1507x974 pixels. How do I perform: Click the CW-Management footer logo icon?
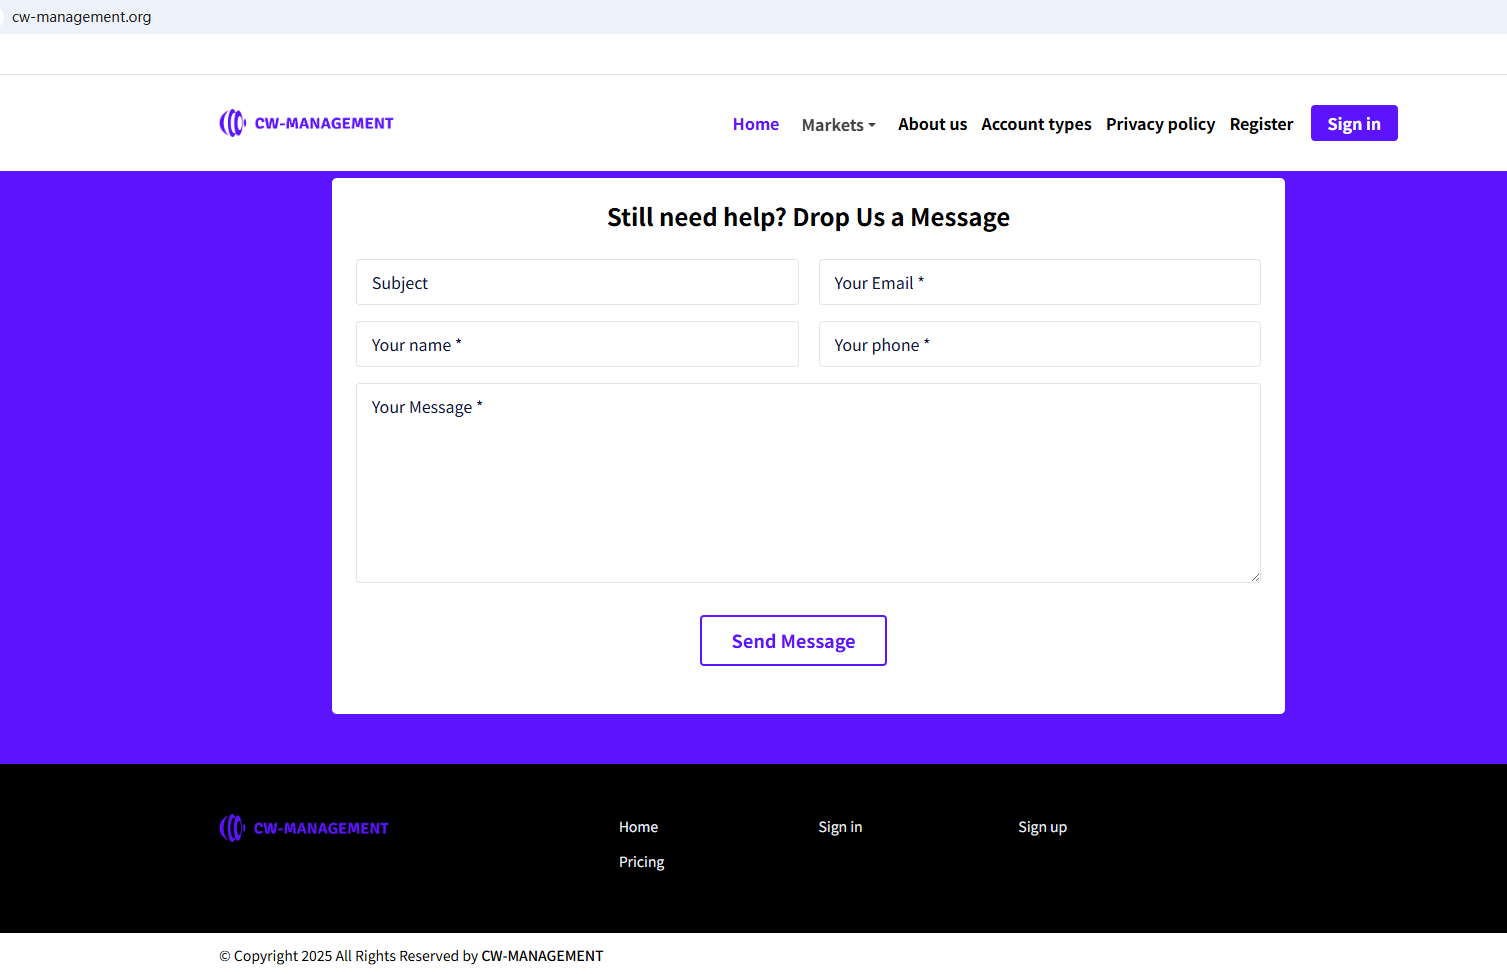tap(232, 828)
